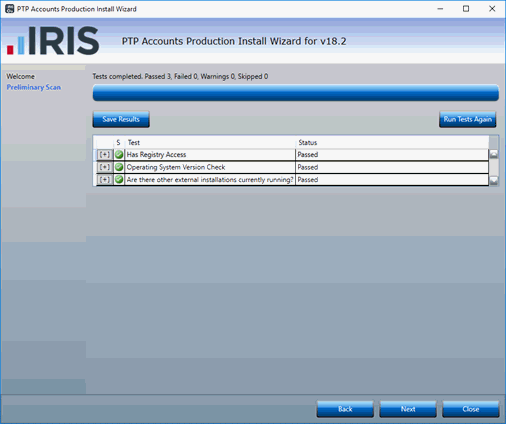The image size is (506, 424).
Task: Go to Next wizard page
Action: (408, 409)
